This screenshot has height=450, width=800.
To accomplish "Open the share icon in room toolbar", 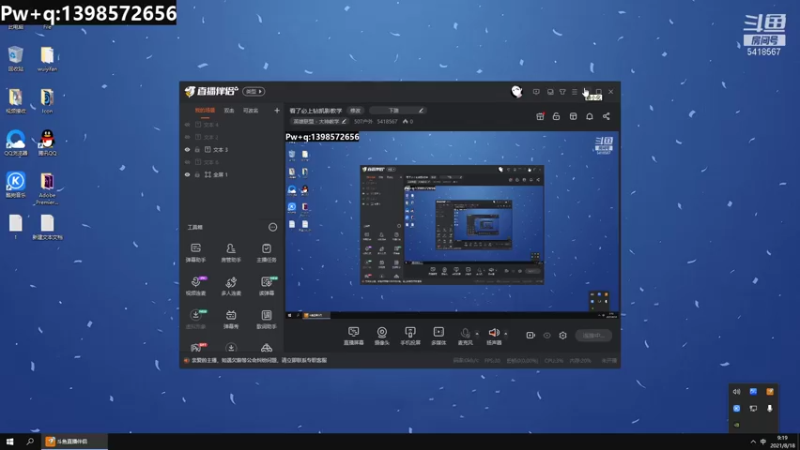I will pos(606,116).
